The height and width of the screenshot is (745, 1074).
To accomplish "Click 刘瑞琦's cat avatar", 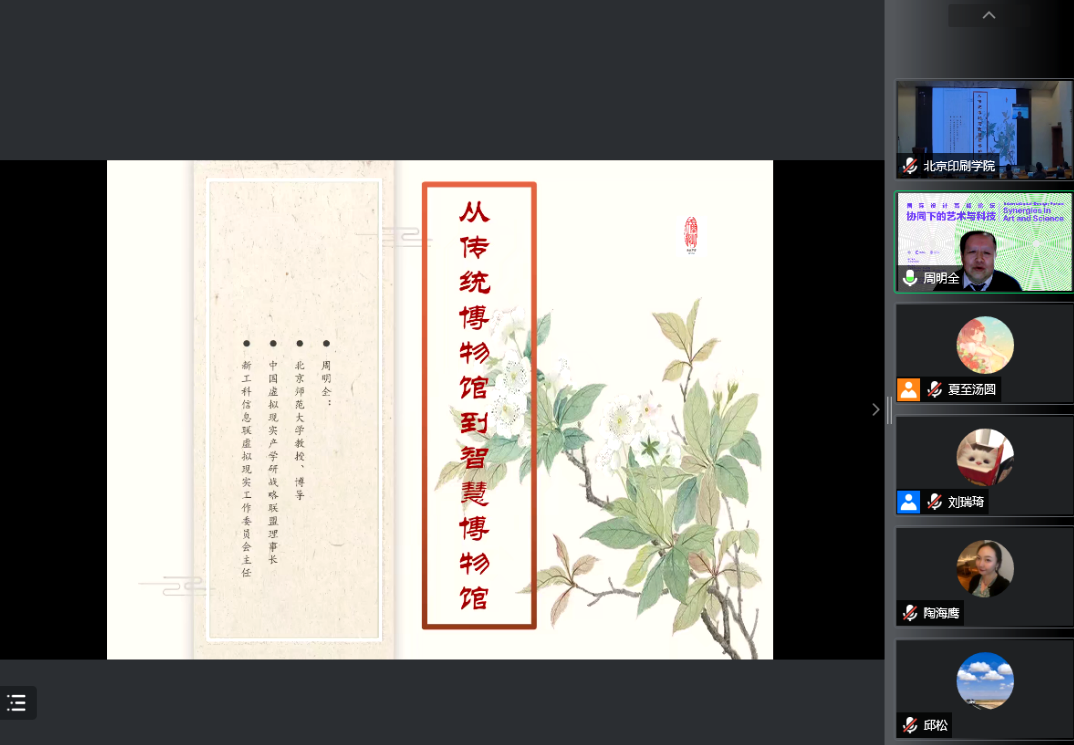I will 985,457.
